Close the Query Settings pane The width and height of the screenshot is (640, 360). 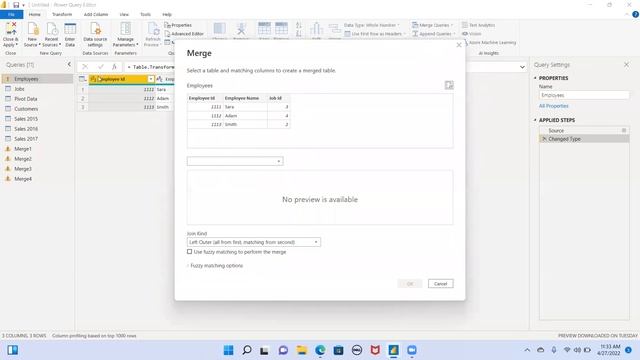627,64
